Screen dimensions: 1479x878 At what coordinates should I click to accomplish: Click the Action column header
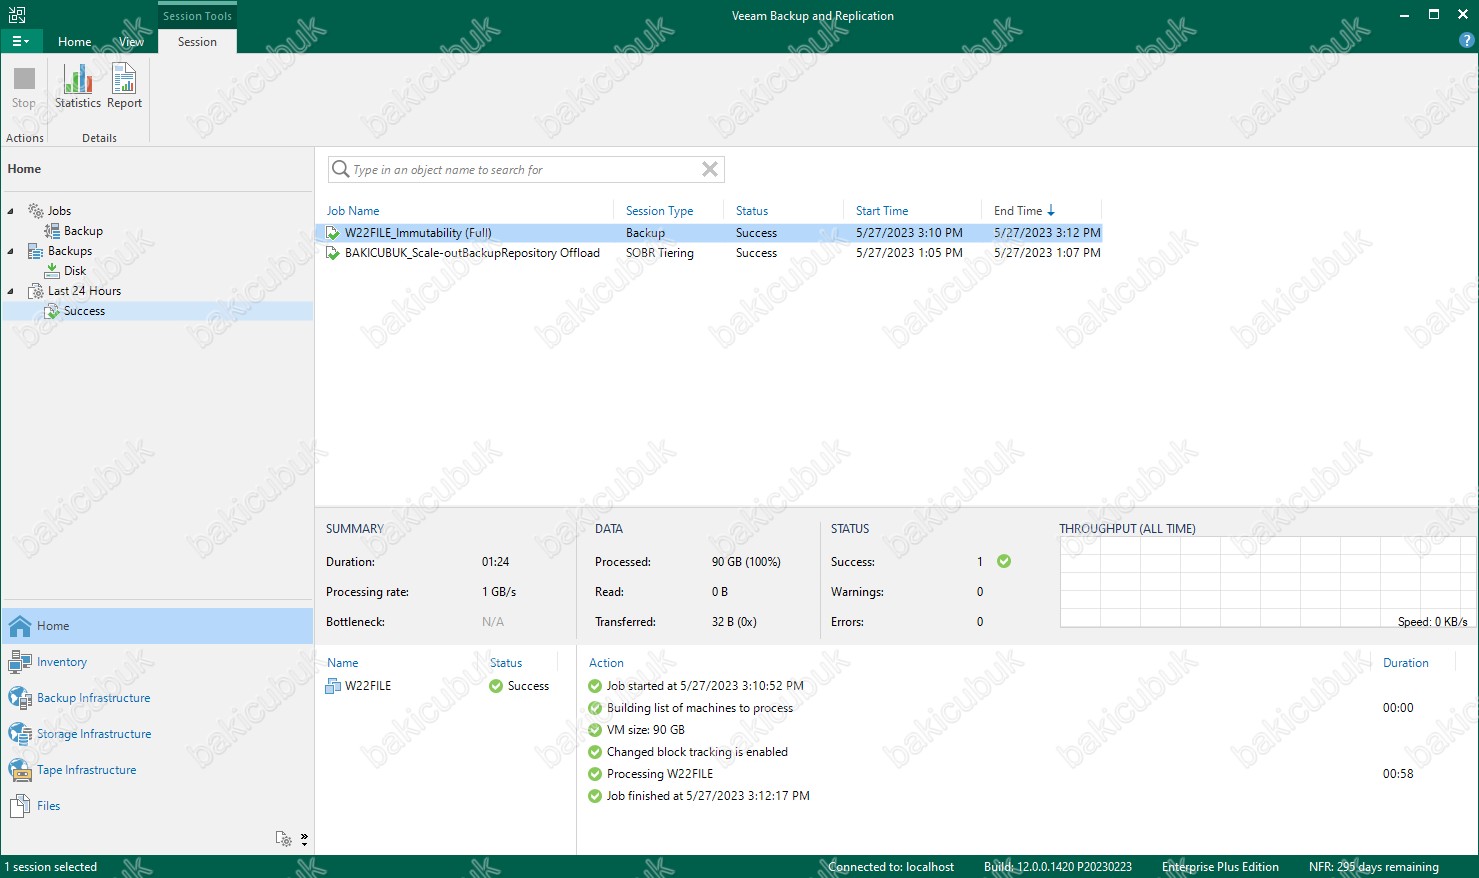coord(606,663)
